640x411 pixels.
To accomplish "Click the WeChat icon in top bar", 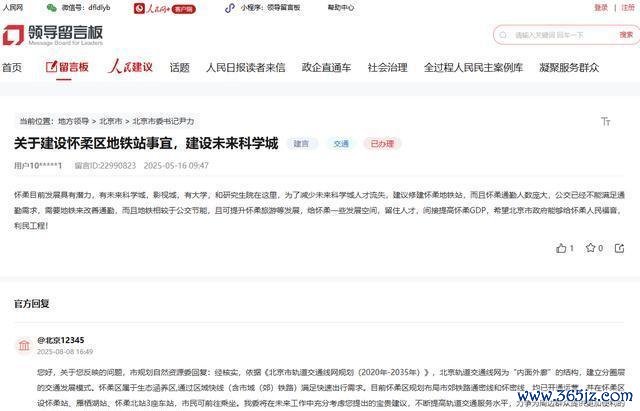I will pos(51,7).
